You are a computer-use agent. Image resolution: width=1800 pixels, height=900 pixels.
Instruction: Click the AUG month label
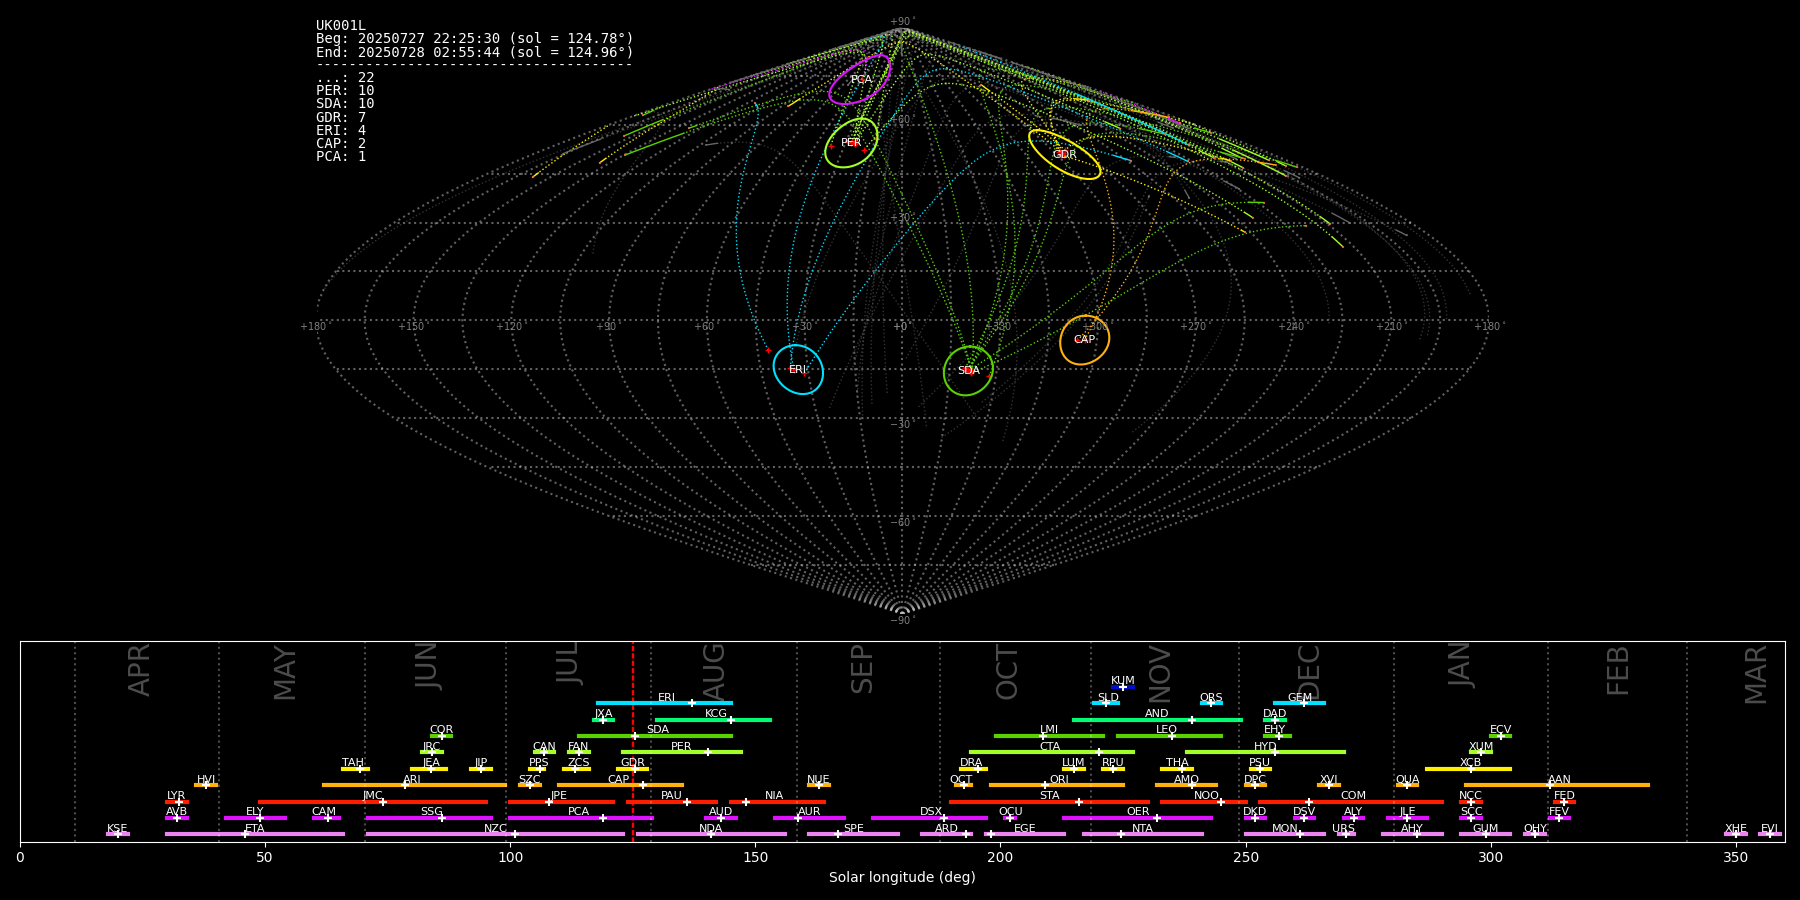pyautogui.click(x=714, y=672)
